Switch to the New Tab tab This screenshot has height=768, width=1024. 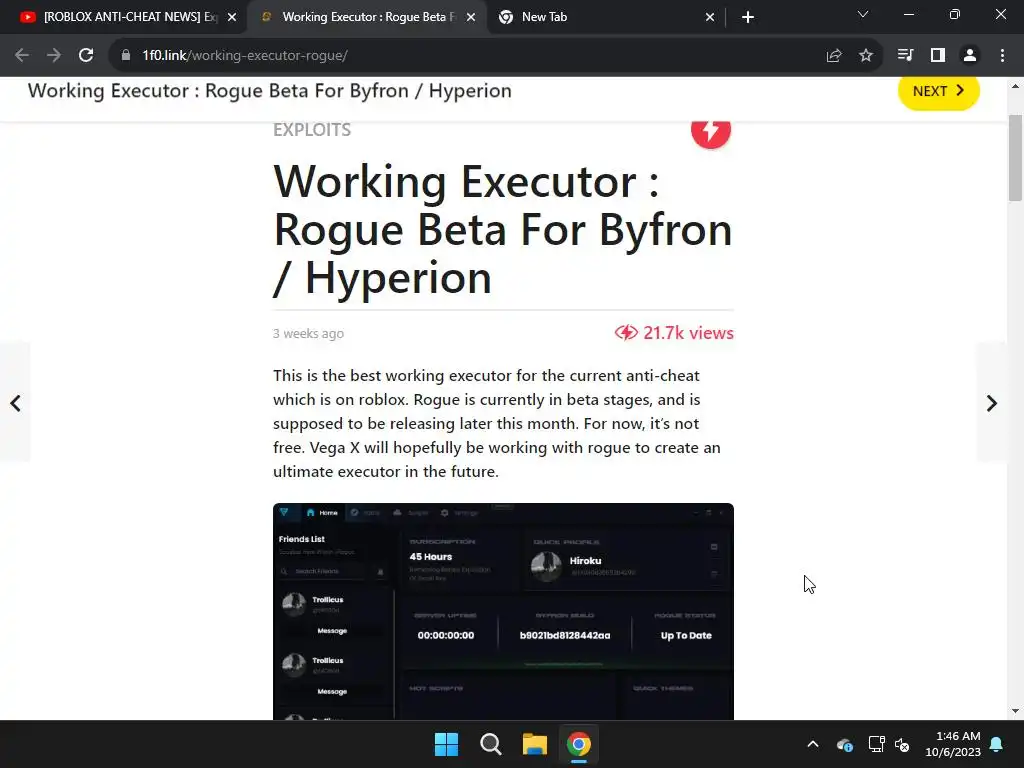click(606, 17)
